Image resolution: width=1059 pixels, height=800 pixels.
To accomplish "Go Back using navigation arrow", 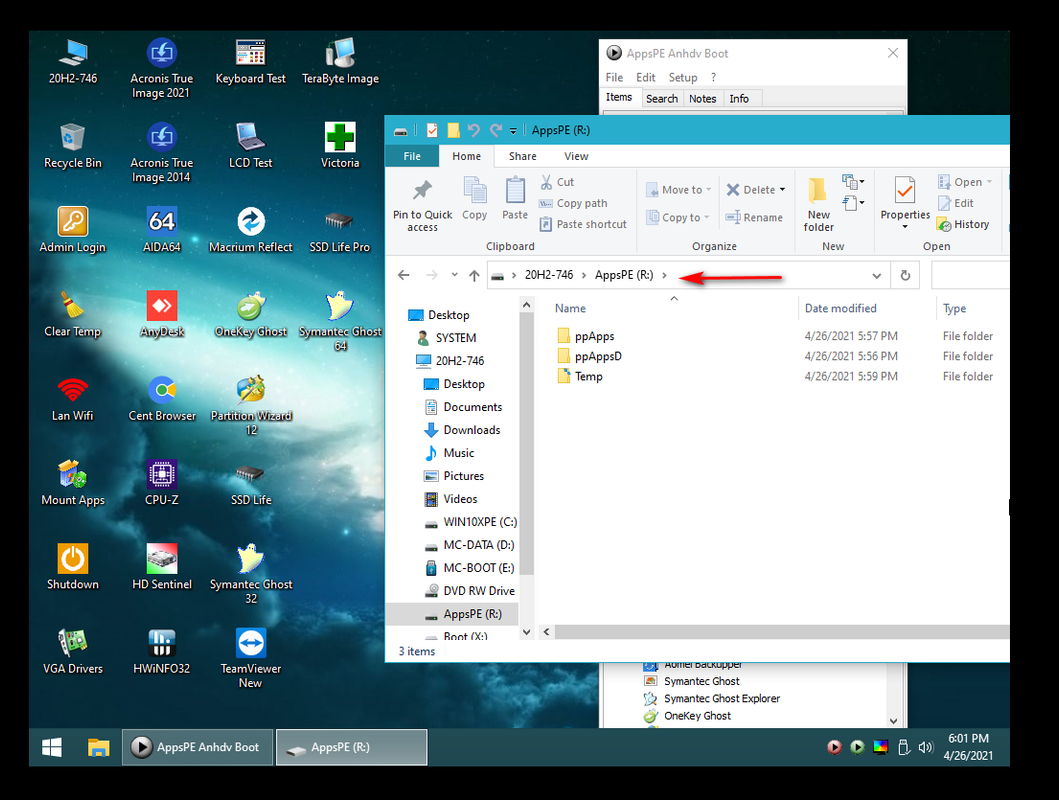I will 404,275.
